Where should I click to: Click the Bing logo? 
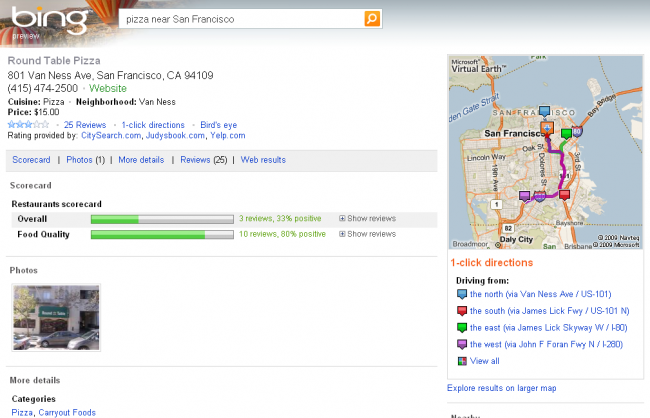pos(49,20)
